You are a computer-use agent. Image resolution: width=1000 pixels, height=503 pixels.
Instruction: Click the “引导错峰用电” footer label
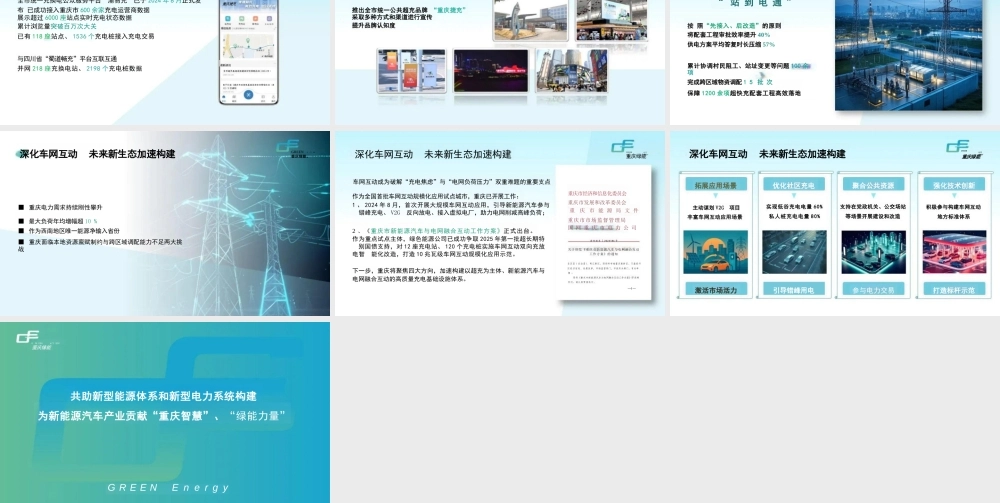tap(793, 289)
